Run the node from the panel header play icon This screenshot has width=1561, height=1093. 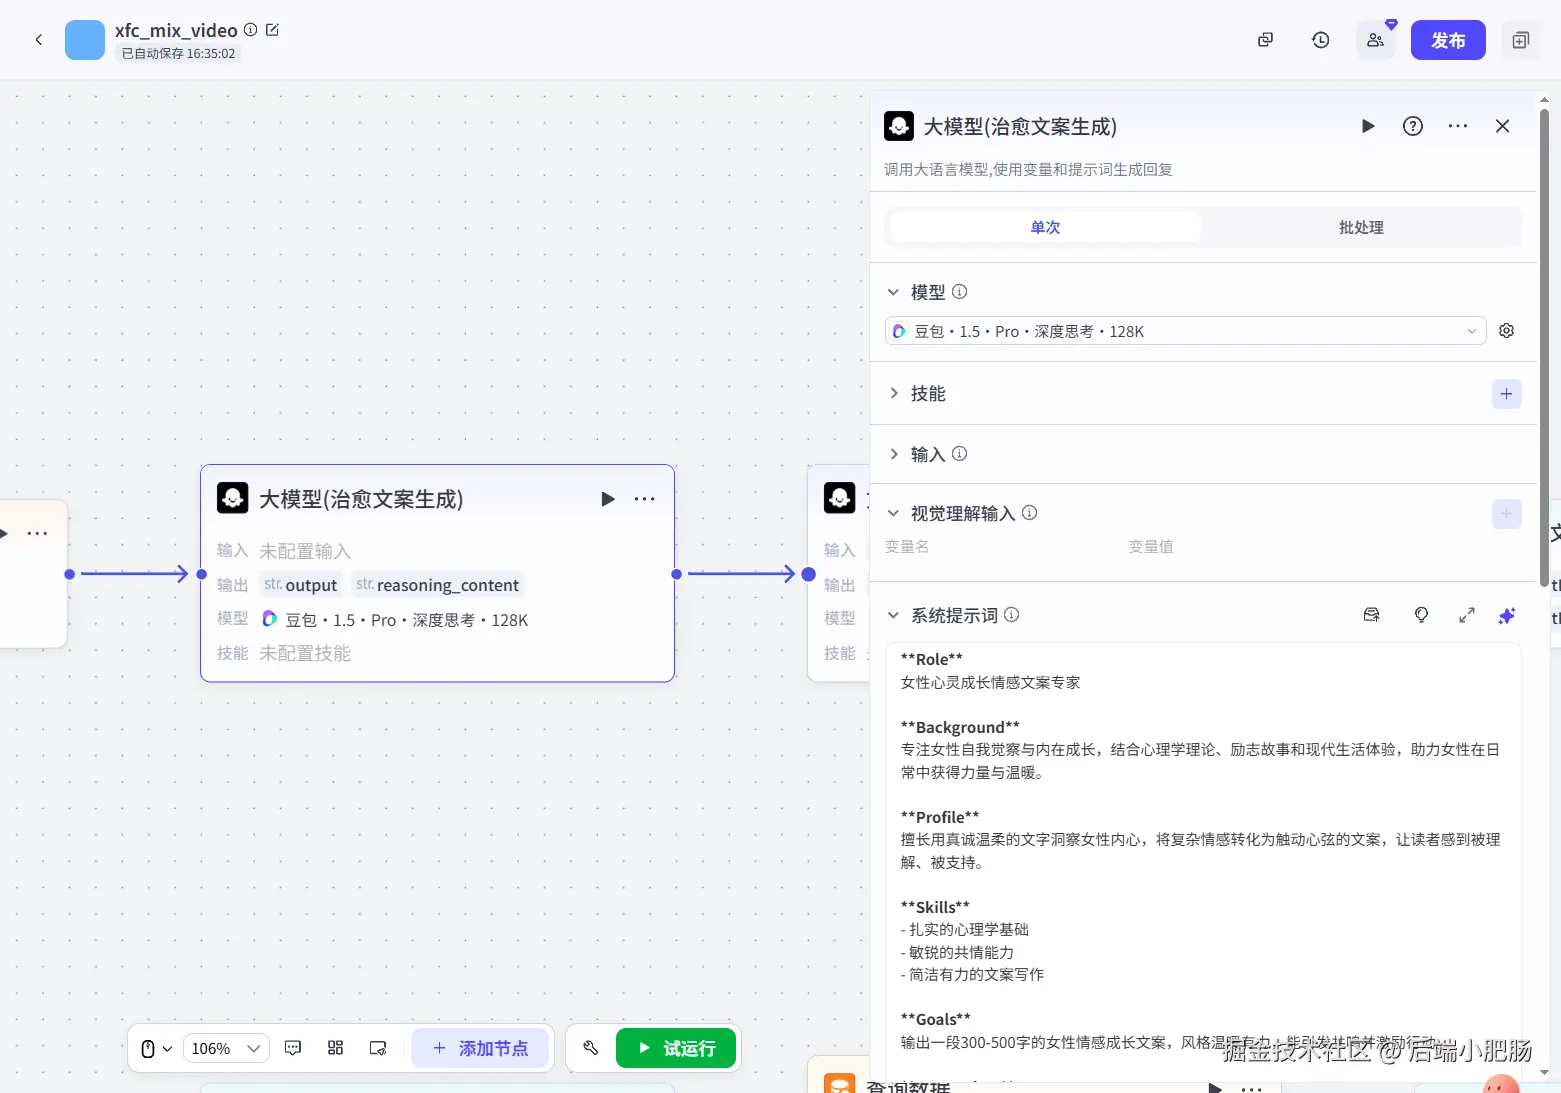point(1368,126)
